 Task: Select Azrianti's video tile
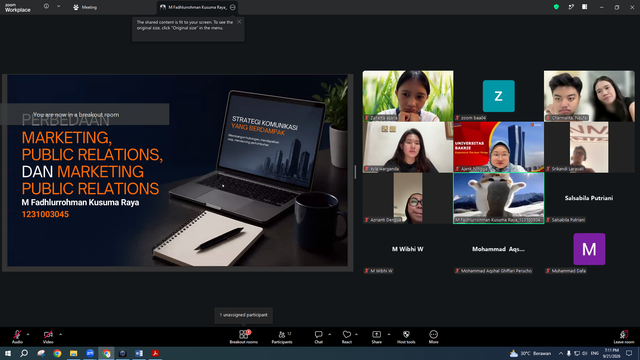[x=408, y=198]
